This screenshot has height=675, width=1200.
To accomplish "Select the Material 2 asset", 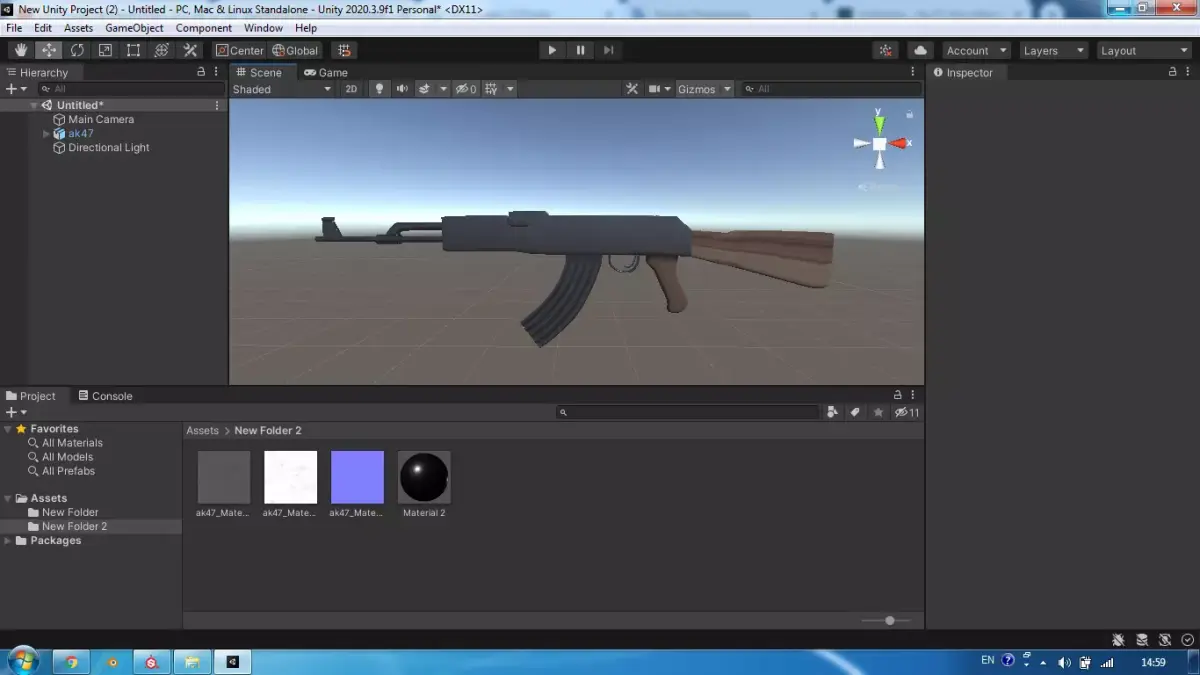I will tap(424, 484).
